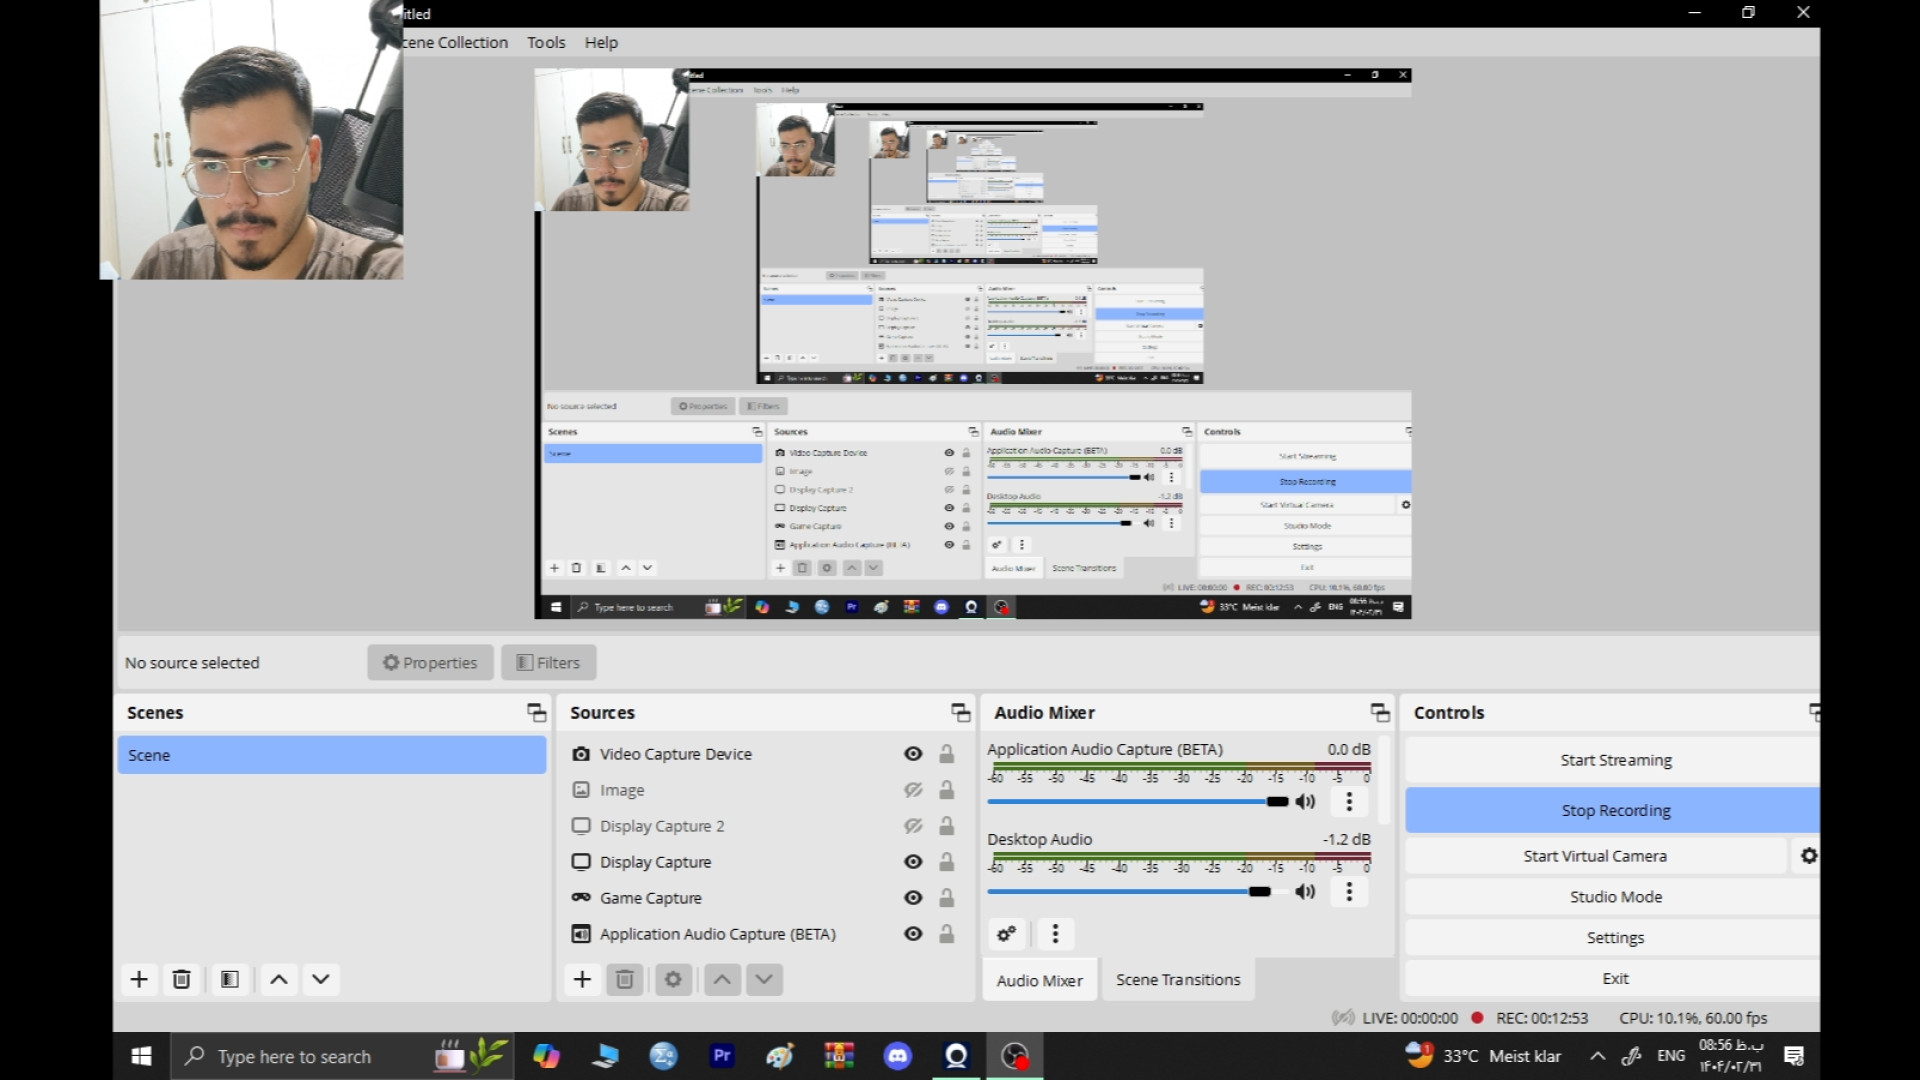This screenshot has width=1920, height=1080.
Task: Unlock the Game Capture source
Action: [x=946, y=898]
